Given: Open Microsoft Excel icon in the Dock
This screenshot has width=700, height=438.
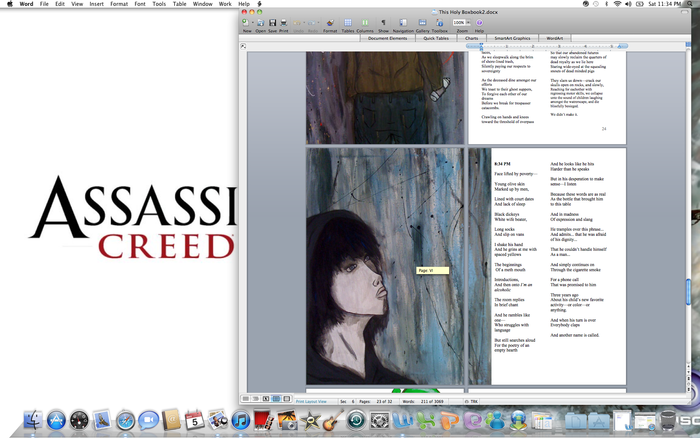Looking at the screenshot, I should (426, 420).
